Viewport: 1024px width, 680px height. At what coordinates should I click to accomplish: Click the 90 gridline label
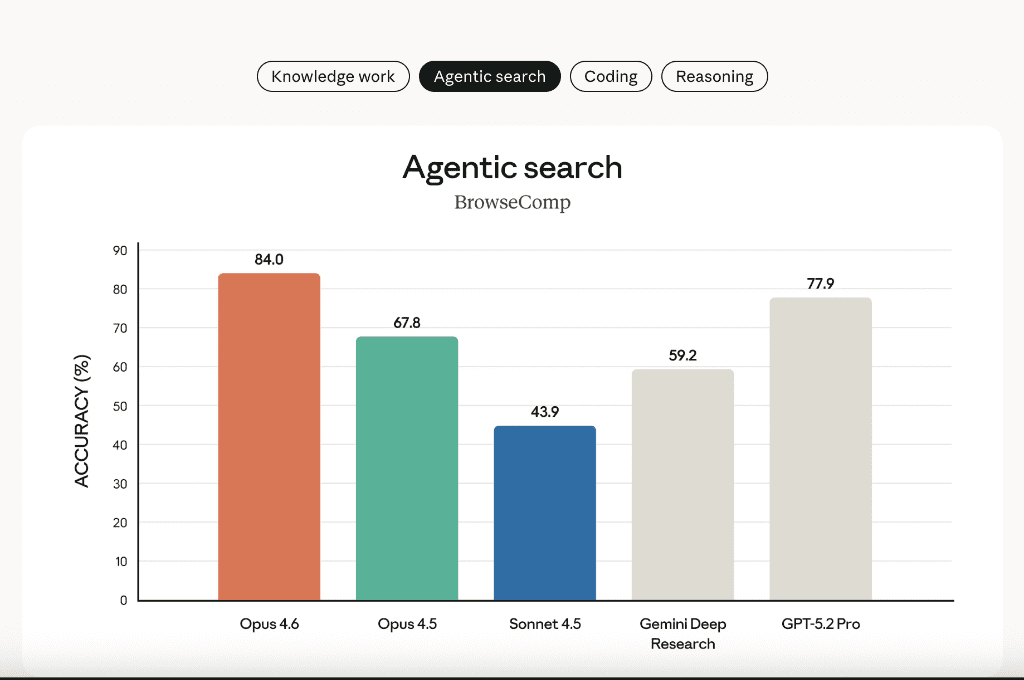(118, 249)
